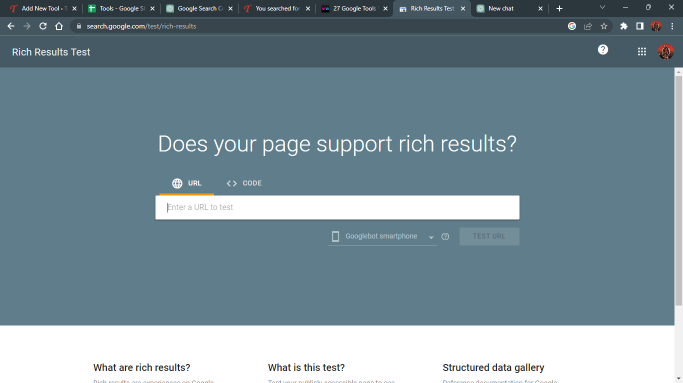Click the What is this test? heading
The height and width of the screenshot is (383, 683).
306,368
